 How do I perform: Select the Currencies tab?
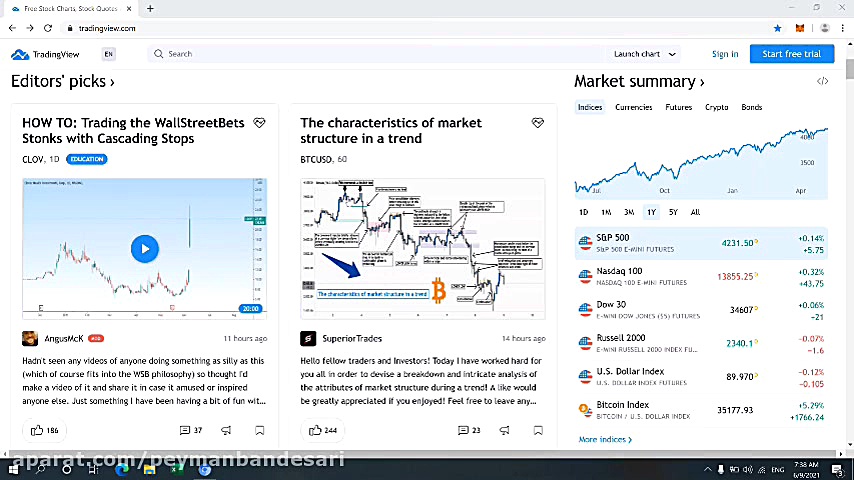pyautogui.click(x=633, y=107)
